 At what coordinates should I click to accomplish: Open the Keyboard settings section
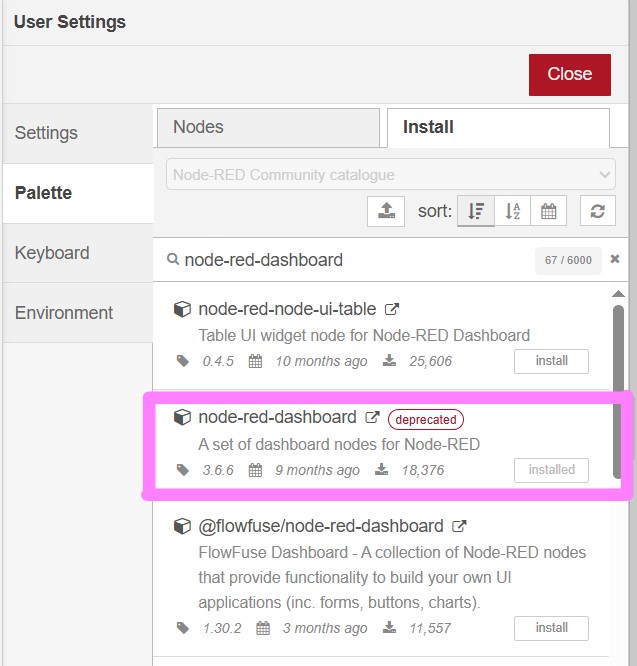click(78, 253)
